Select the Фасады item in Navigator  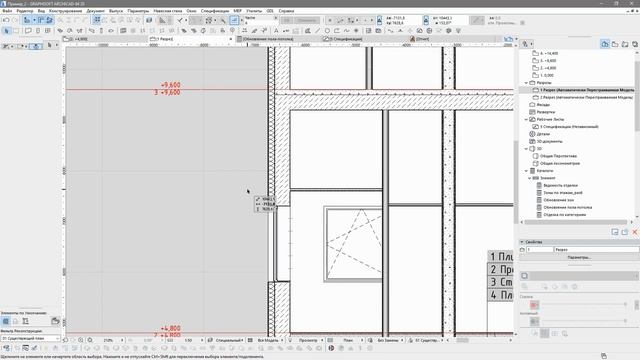pyautogui.click(x=540, y=105)
